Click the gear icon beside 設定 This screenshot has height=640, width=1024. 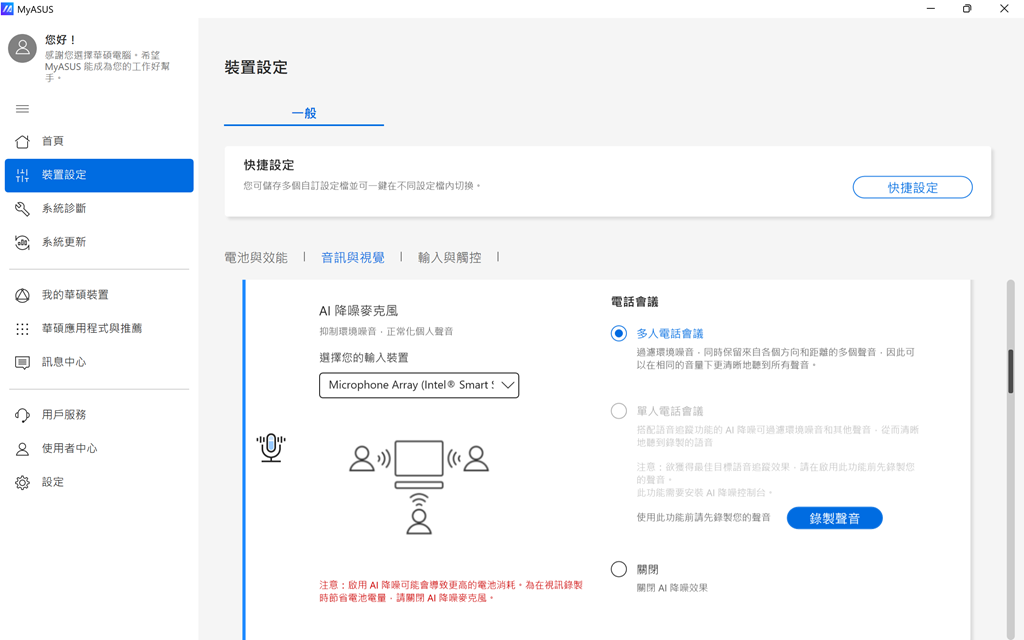click(x=22, y=483)
